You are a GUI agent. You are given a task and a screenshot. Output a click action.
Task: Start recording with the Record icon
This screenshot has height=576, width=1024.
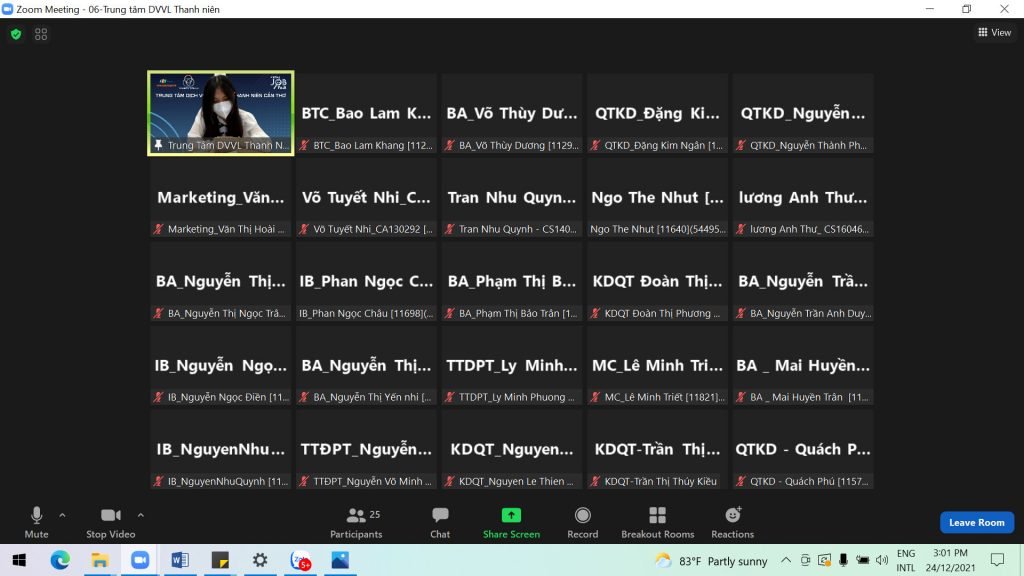[583, 516]
